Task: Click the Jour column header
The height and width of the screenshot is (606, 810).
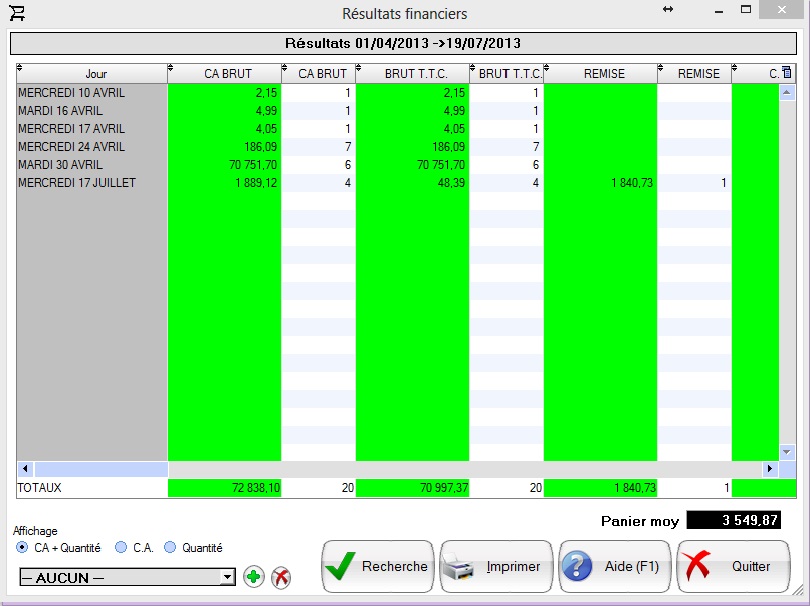Action: click(x=96, y=74)
